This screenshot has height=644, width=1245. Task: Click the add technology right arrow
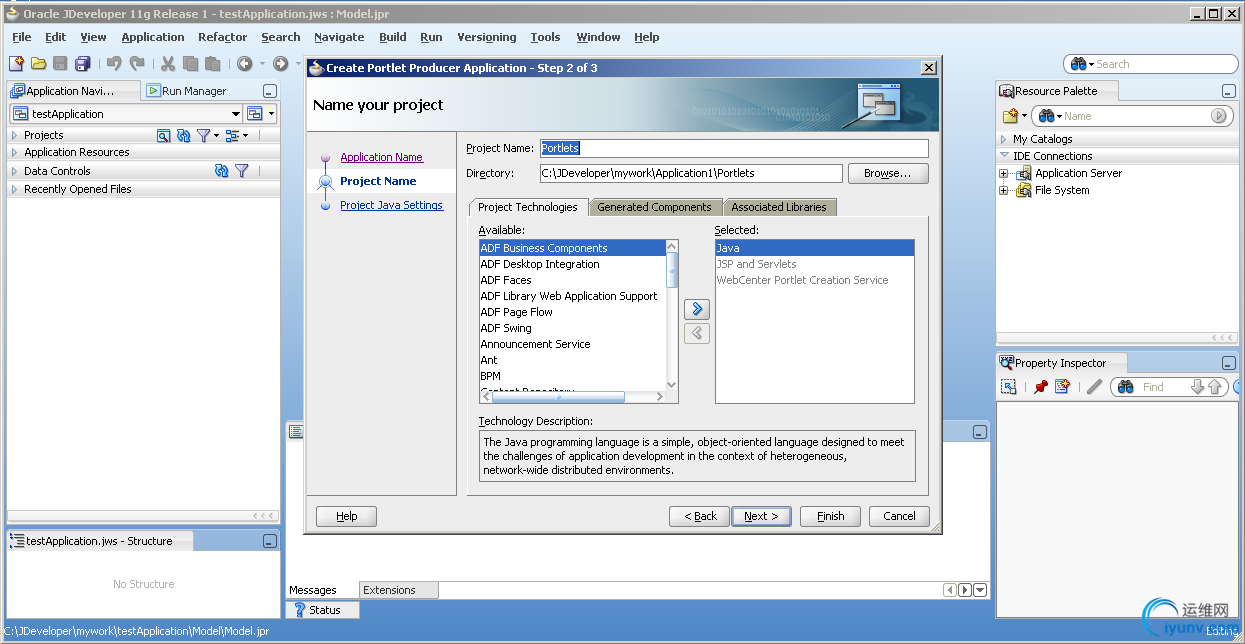coord(697,309)
